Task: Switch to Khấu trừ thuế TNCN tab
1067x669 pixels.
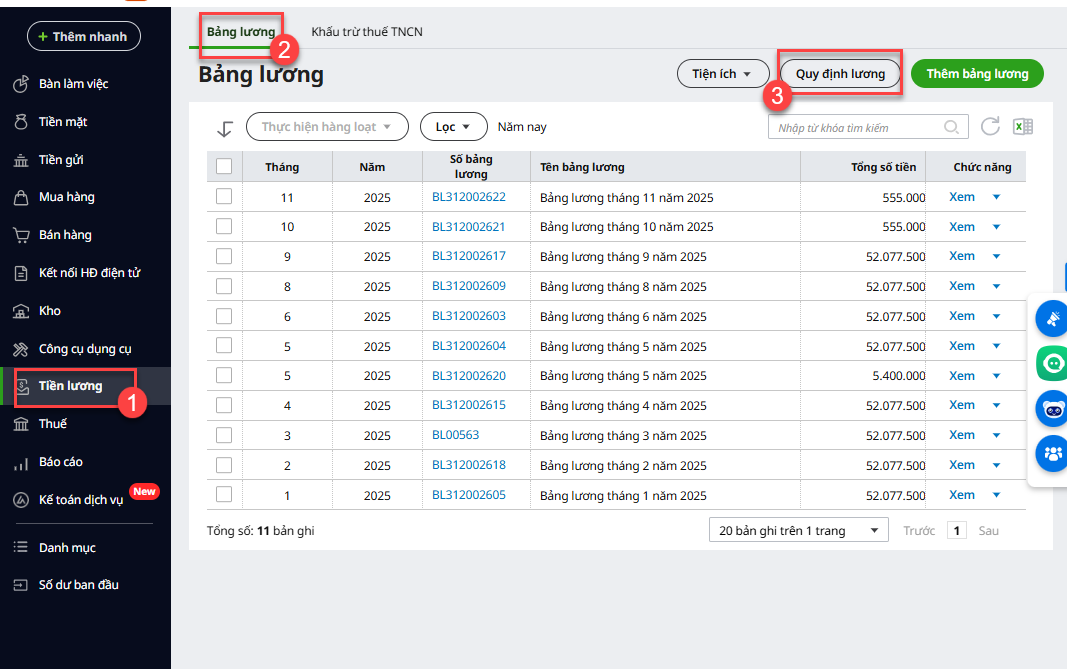Action: (367, 32)
